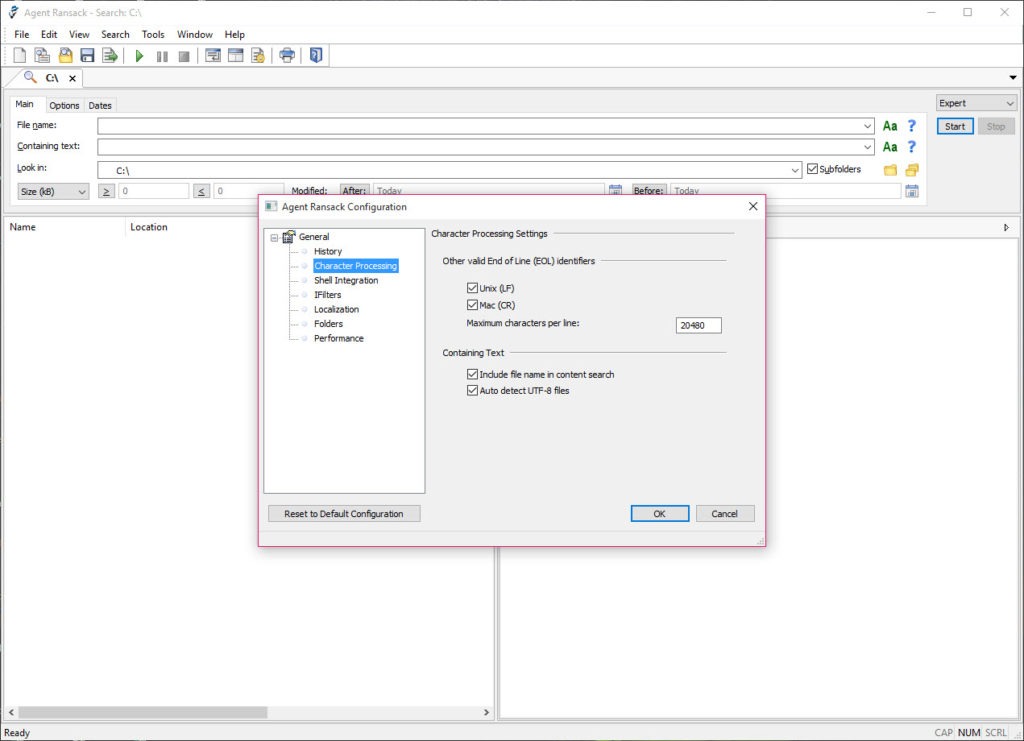
Task: Click the New blank document toolbar icon
Action: click(x=20, y=55)
